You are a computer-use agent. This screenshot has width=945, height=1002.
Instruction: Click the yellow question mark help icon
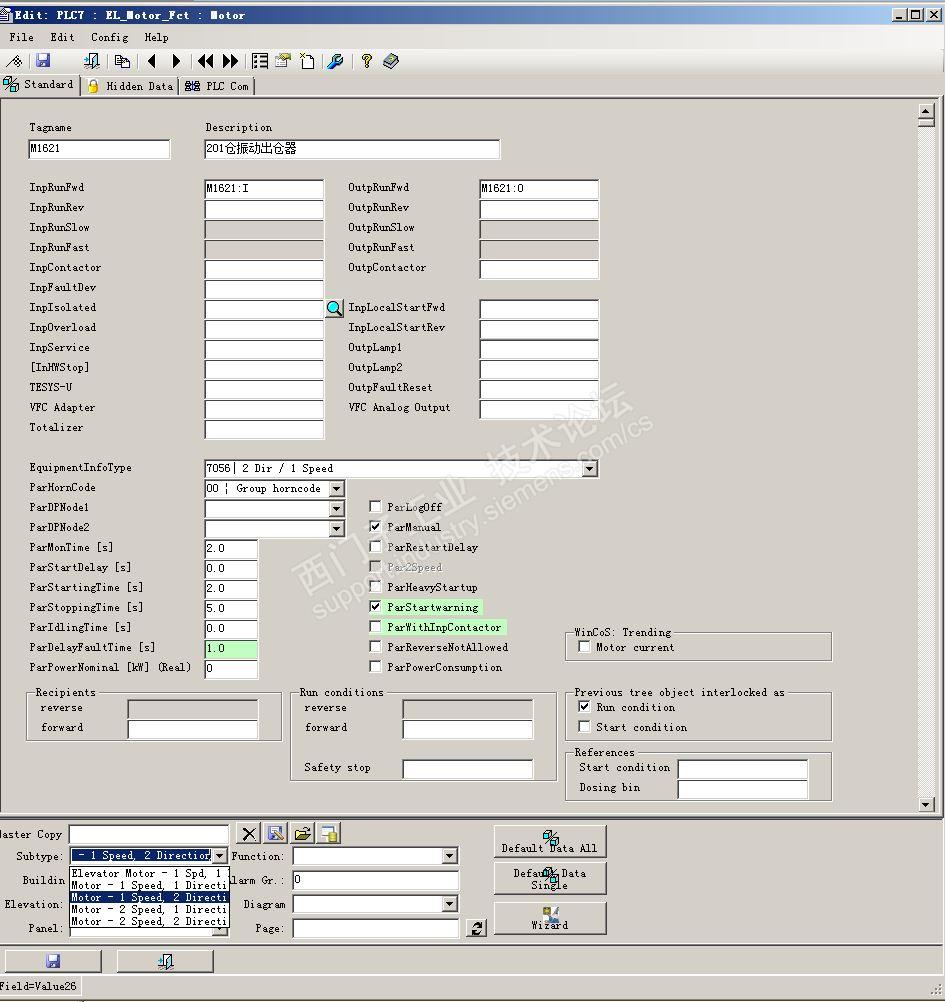pos(366,61)
